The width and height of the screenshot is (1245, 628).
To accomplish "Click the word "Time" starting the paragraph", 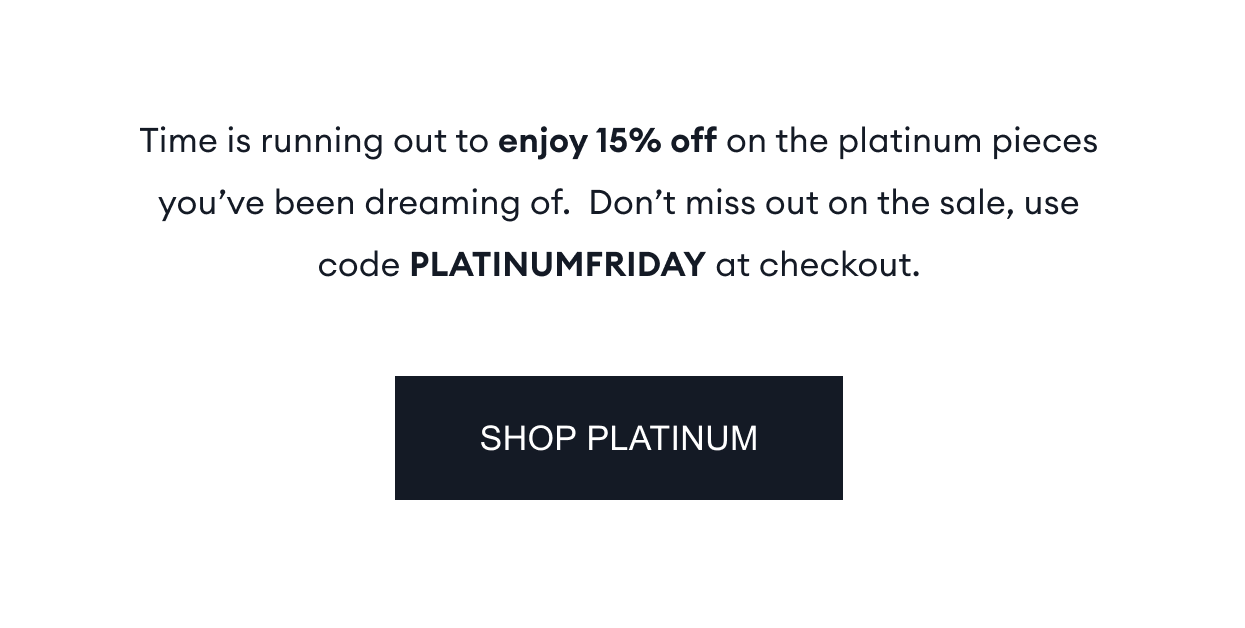I will [x=178, y=141].
